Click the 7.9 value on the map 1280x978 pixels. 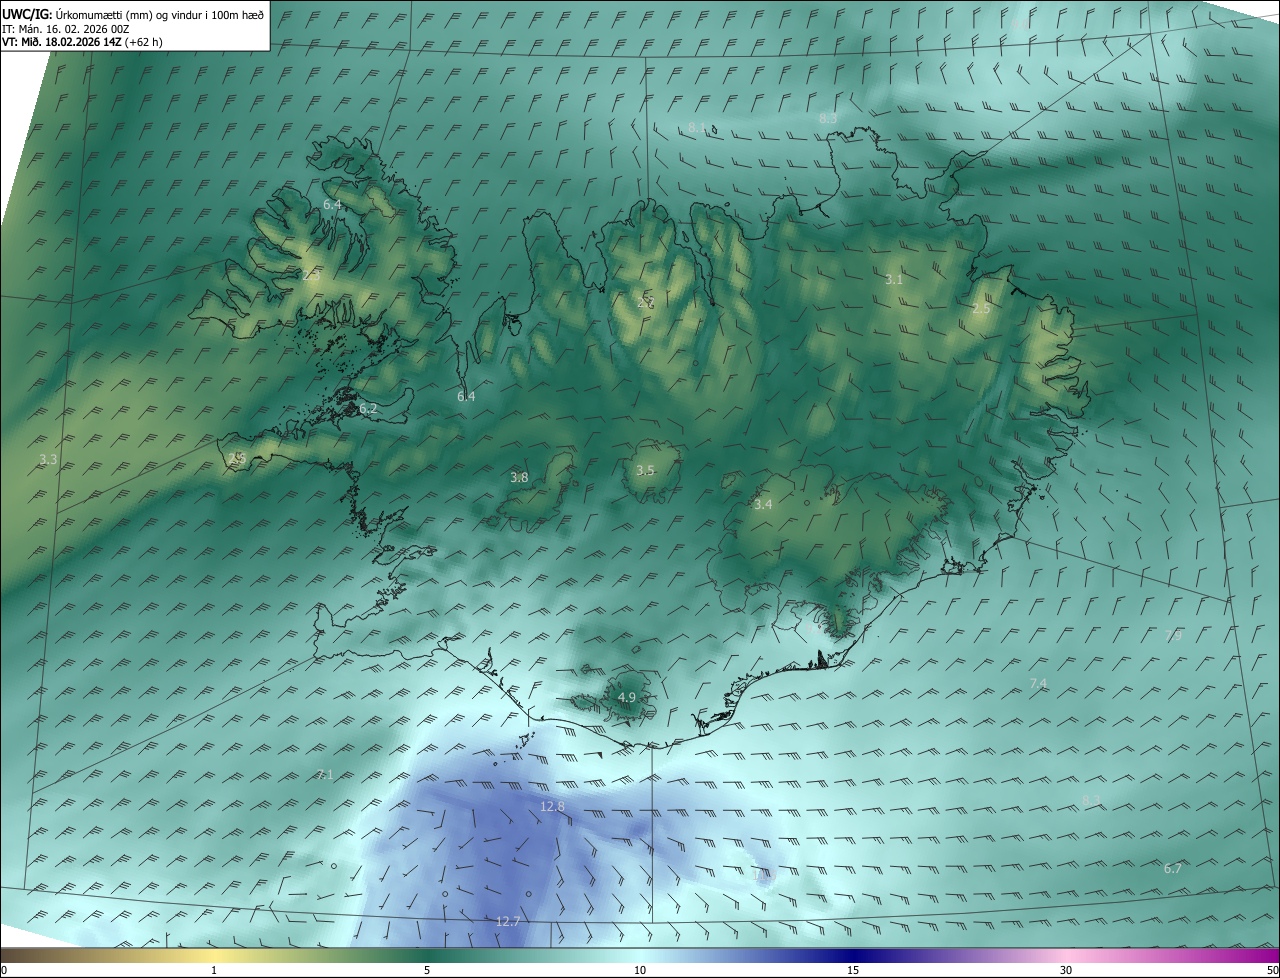pyautogui.click(x=1173, y=636)
